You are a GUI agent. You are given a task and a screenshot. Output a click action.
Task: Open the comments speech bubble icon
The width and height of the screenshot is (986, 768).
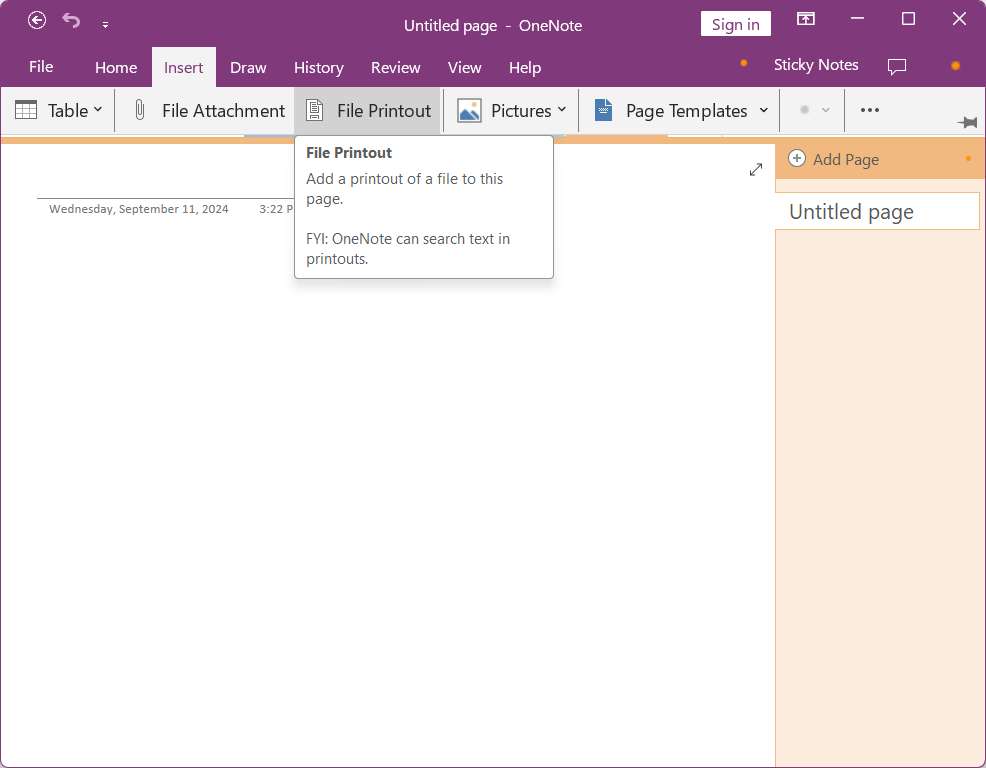pos(897,66)
